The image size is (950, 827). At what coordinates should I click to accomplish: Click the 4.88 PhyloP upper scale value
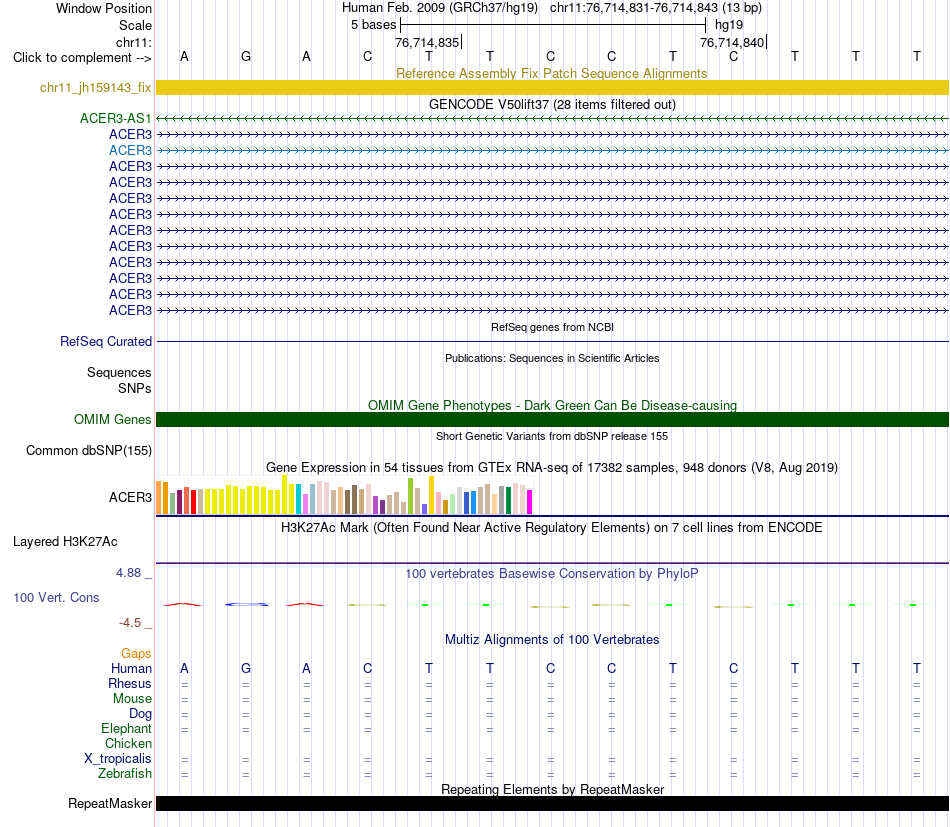tap(128, 573)
